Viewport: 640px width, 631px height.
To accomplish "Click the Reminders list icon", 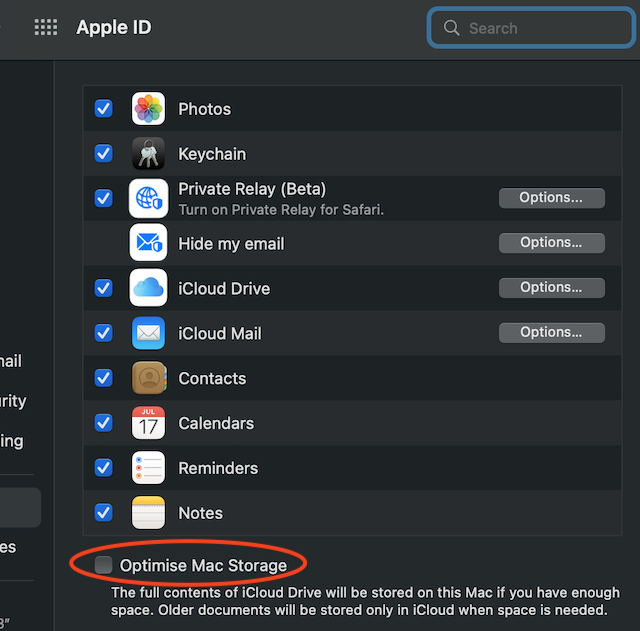I will (148, 468).
